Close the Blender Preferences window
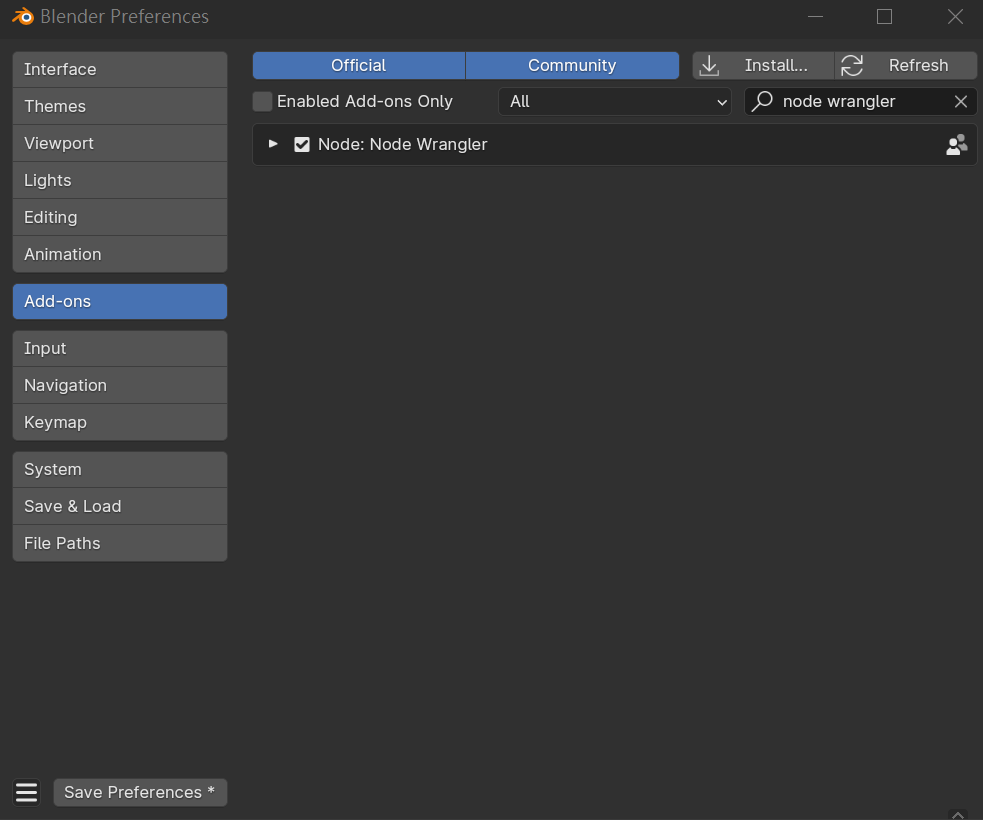The height and width of the screenshot is (820, 983). (x=955, y=16)
